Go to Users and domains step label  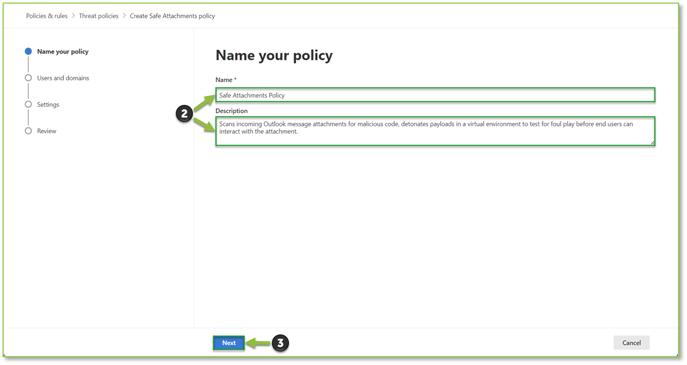click(63, 78)
